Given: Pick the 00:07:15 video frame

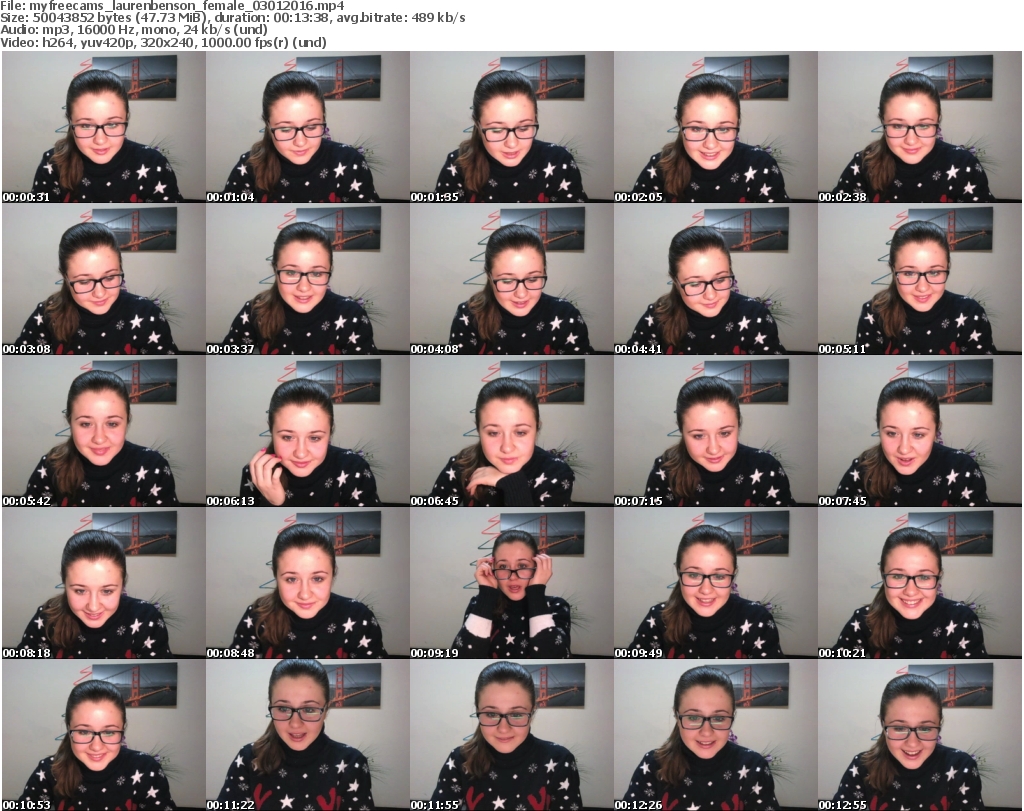Looking at the screenshot, I should (x=715, y=431).
